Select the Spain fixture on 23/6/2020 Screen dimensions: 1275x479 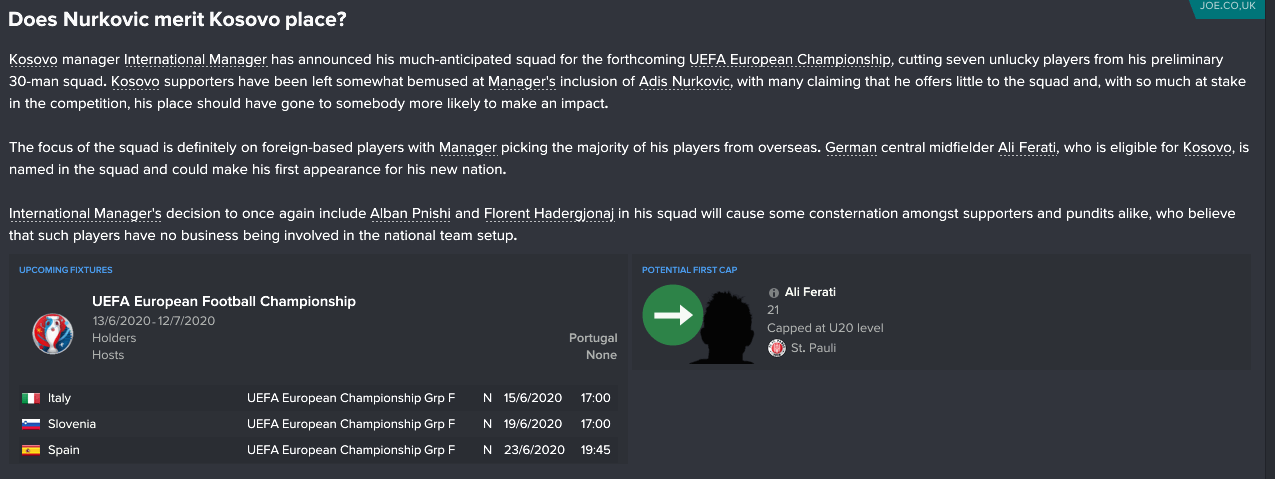click(x=319, y=450)
